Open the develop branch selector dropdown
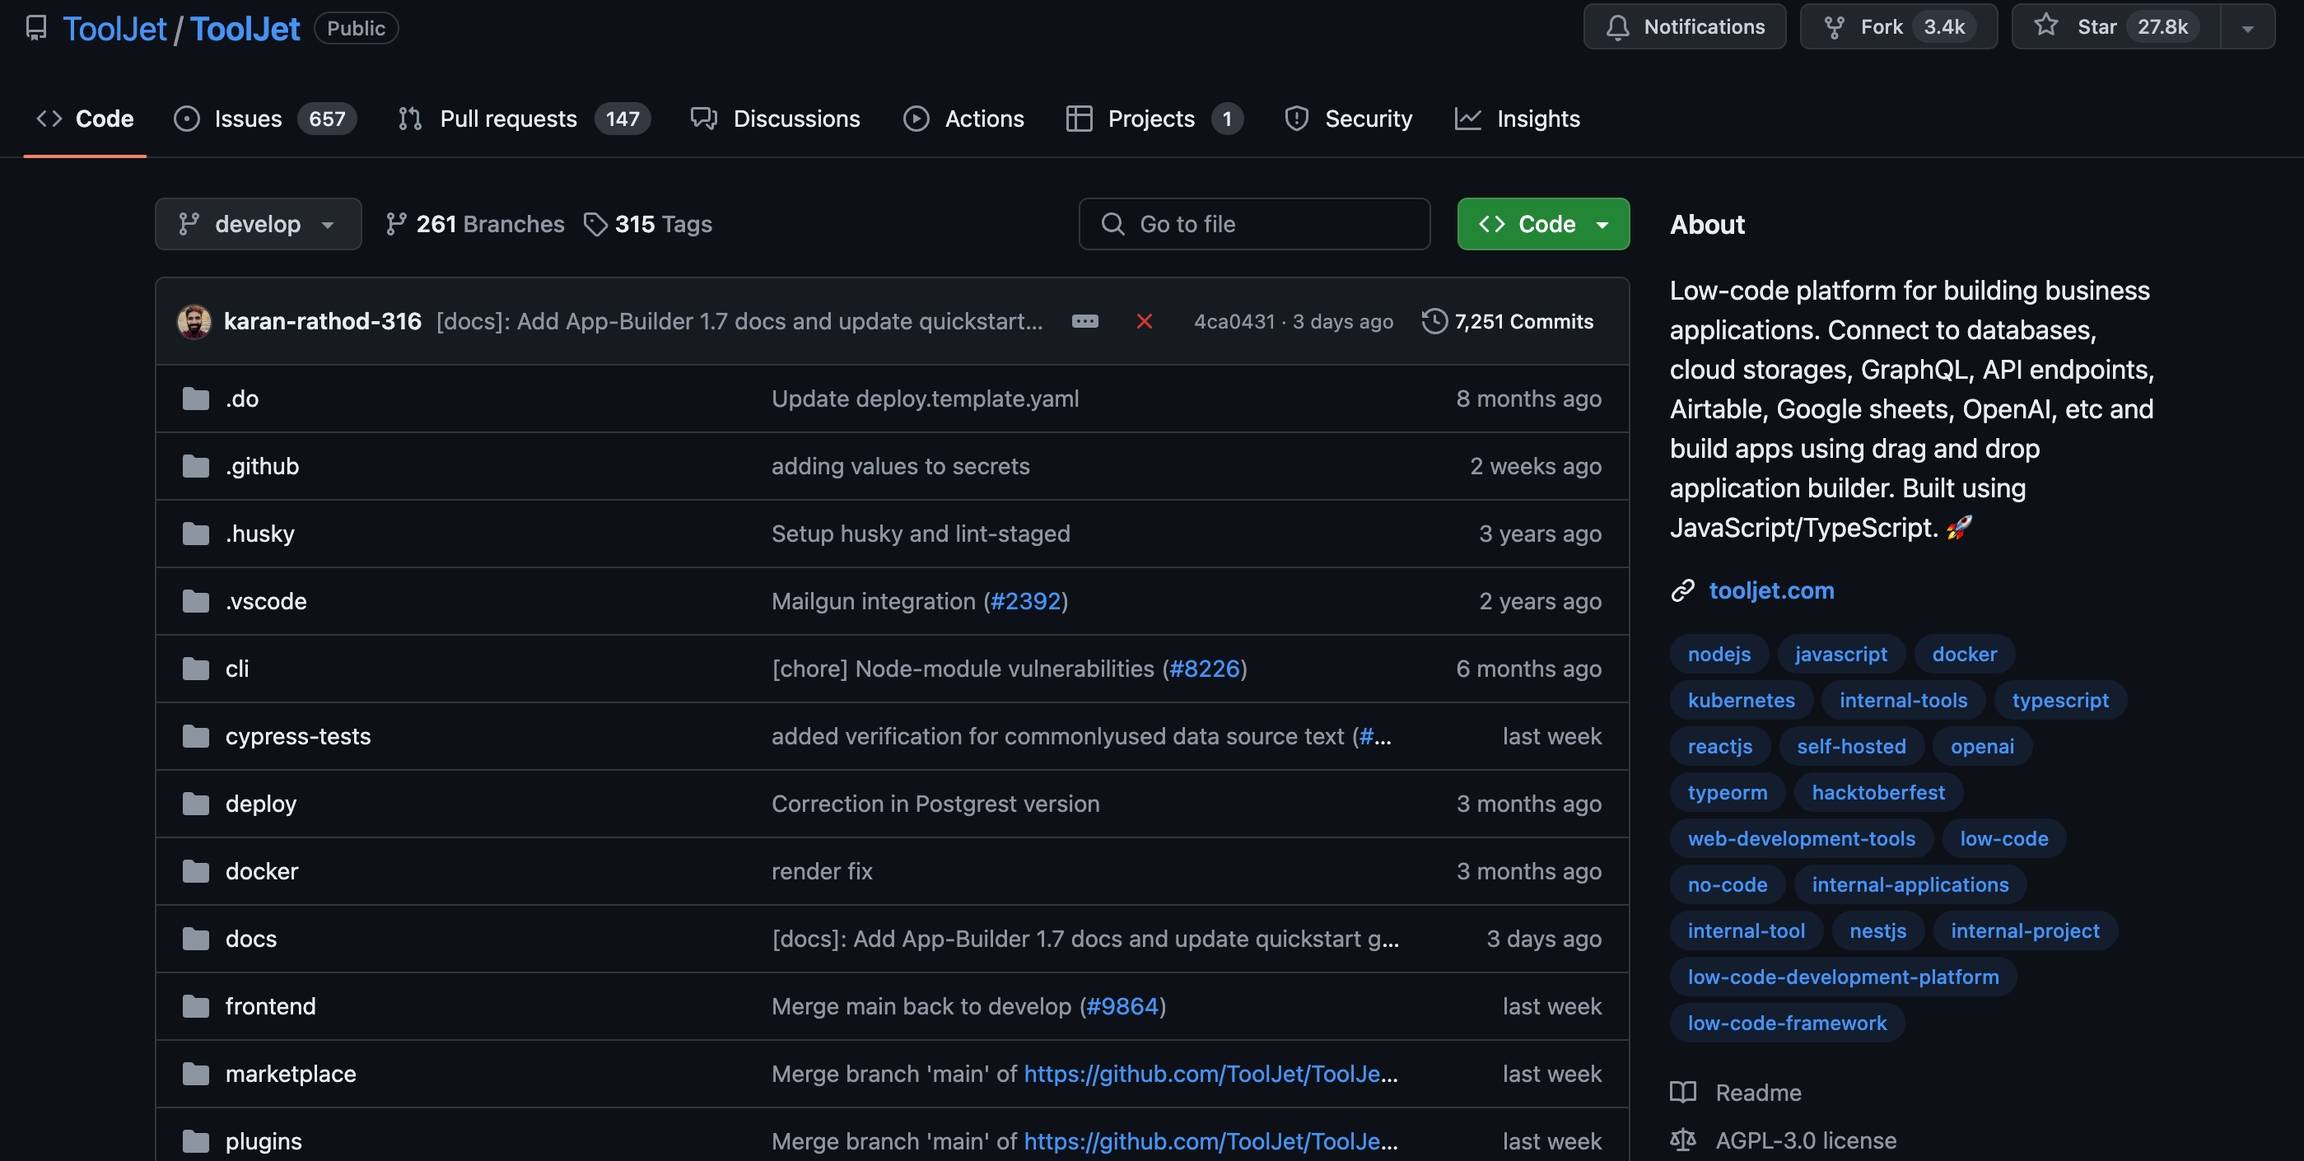The image size is (2304, 1161). click(x=258, y=224)
